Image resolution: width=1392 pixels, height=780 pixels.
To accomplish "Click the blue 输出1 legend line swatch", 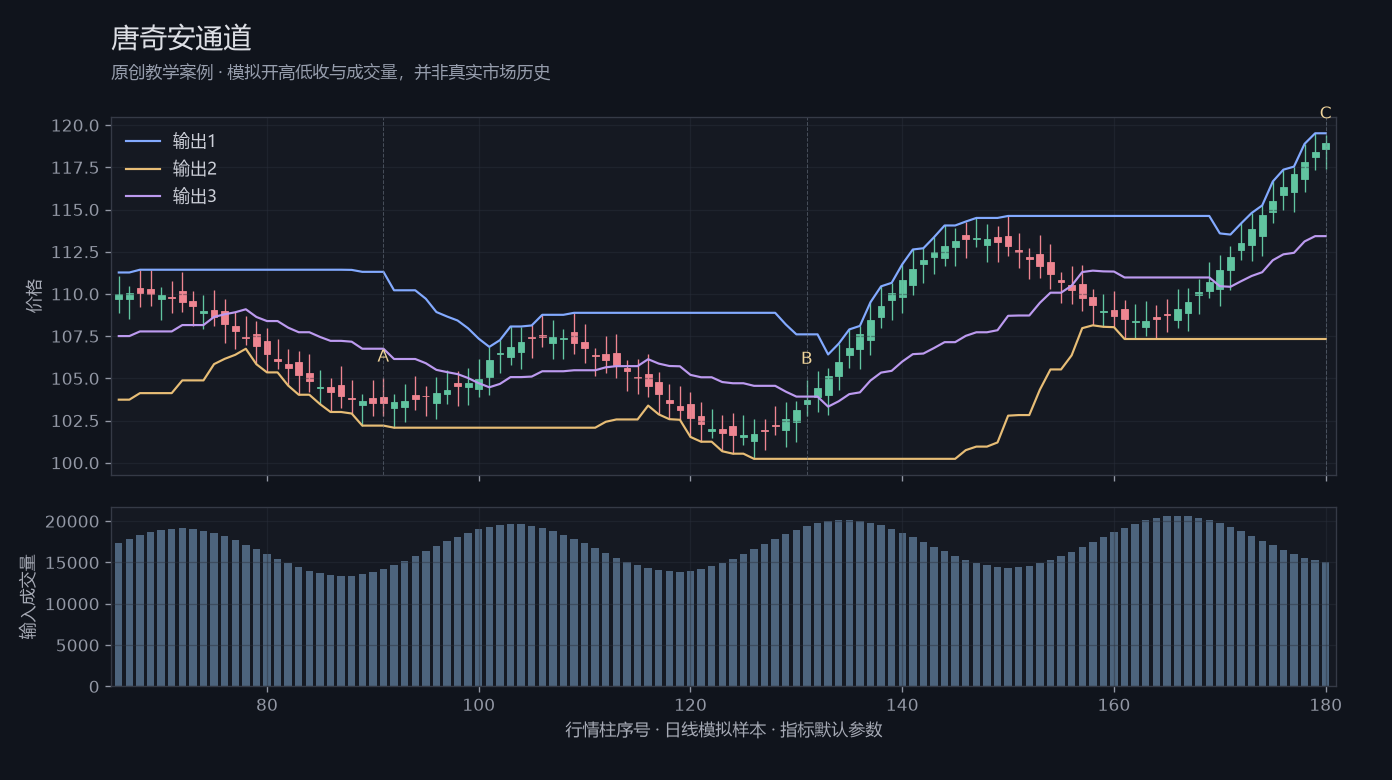I will click(142, 141).
